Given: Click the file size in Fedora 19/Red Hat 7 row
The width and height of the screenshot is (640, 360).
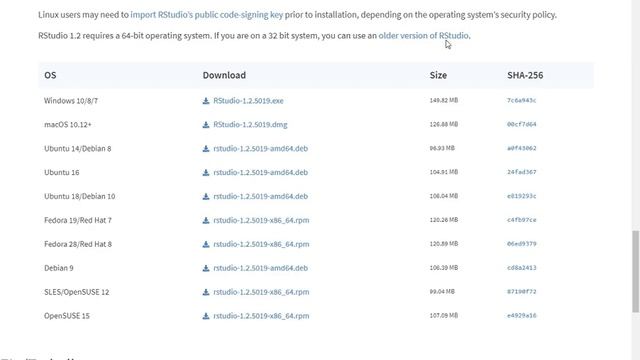Looking at the screenshot, I should (444, 220).
